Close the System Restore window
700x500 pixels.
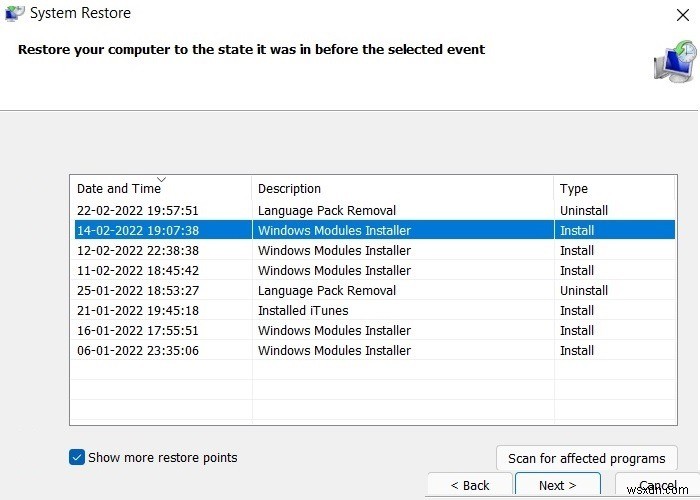[x=683, y=15]
